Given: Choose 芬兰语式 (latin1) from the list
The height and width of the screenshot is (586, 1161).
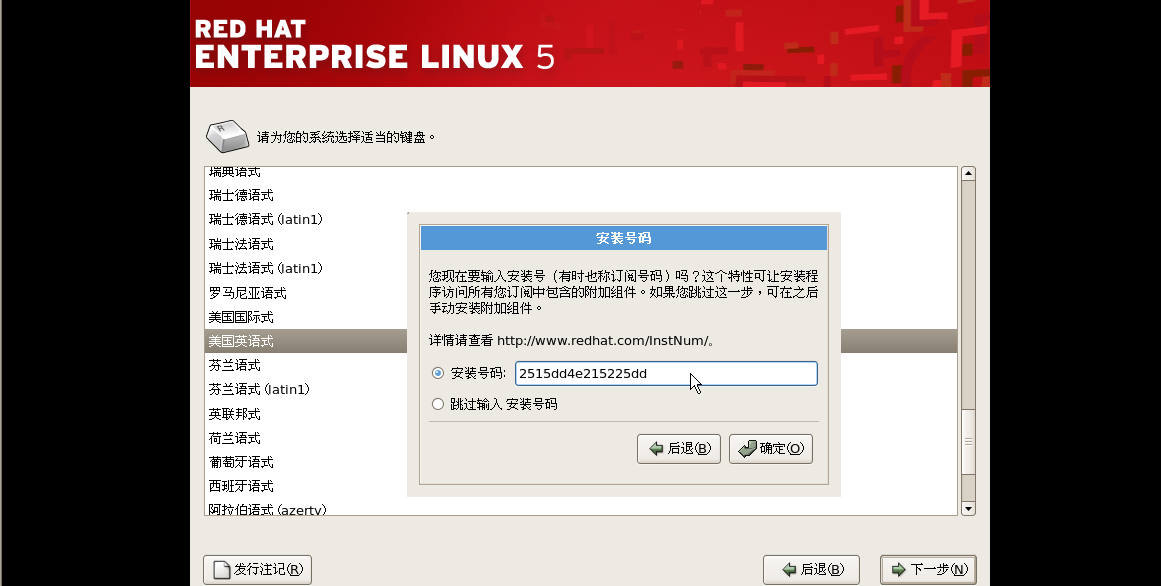Looking at the screenshot, I should [x=259, y=389].
